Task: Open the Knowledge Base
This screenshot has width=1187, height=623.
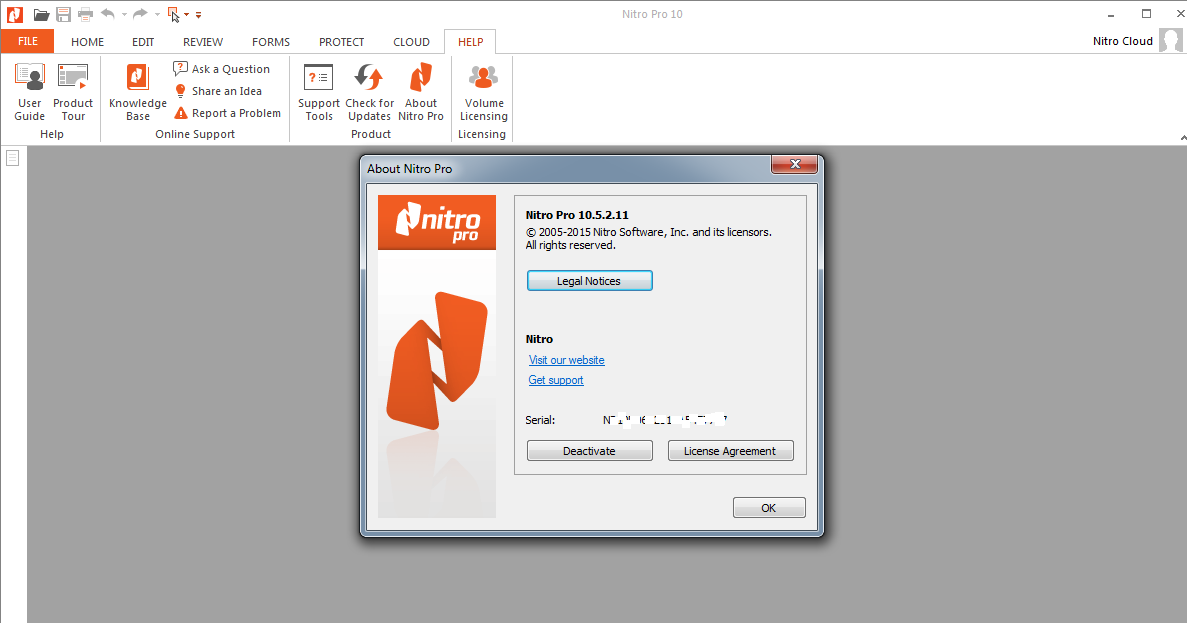Action: (137, 92)
